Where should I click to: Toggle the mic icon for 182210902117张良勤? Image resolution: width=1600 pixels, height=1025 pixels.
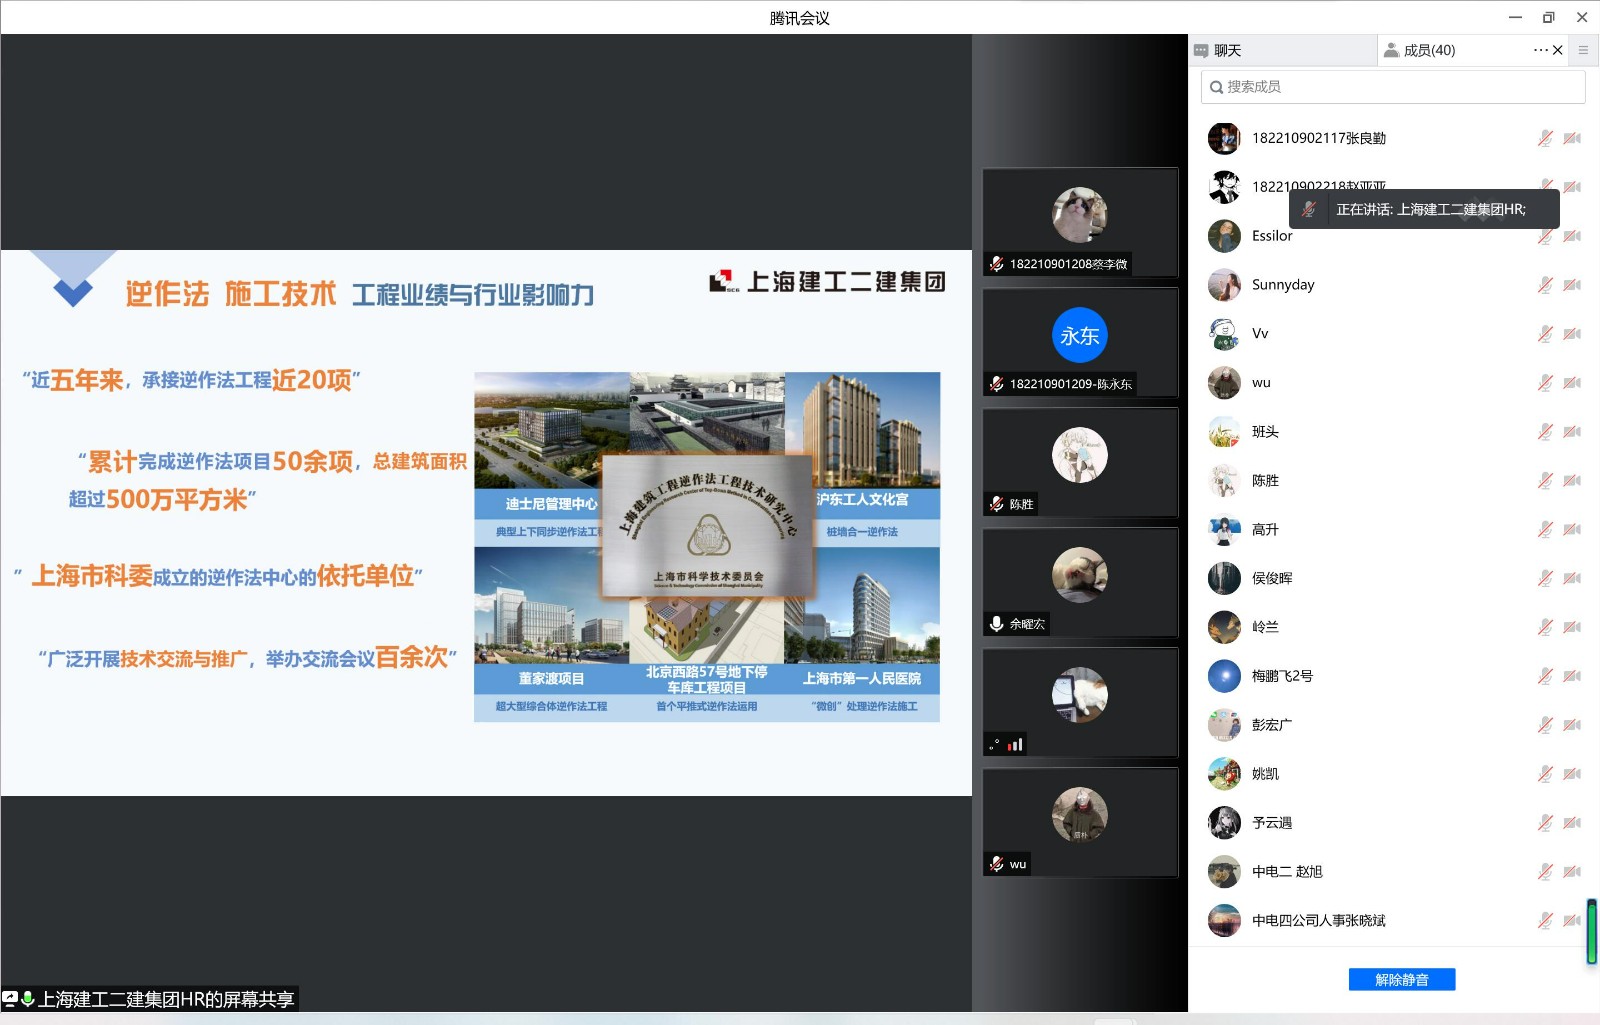click(1545, 138)
